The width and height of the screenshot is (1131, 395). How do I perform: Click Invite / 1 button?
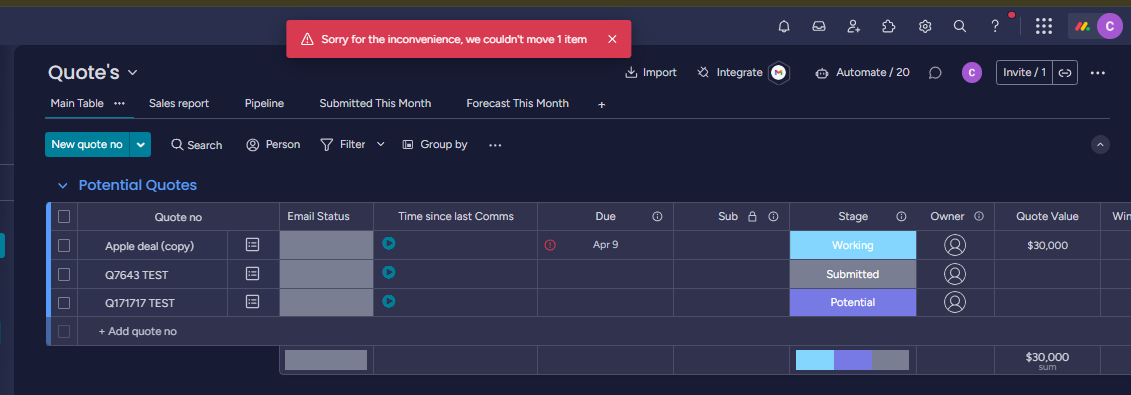pos(1024,73)
